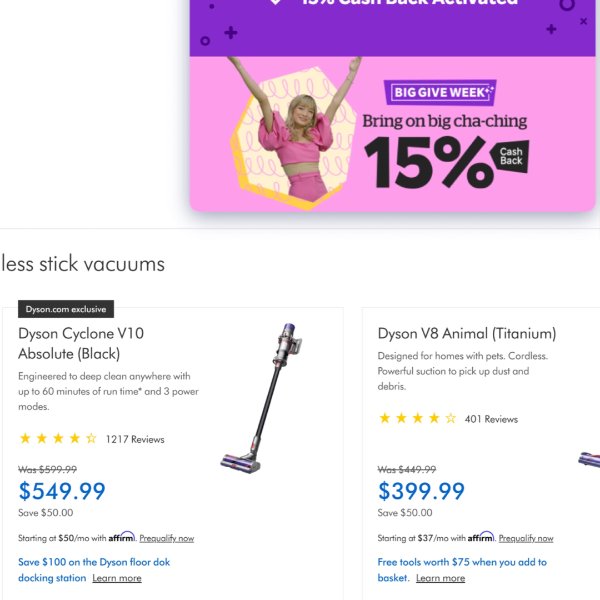Screen dimensions: 600x600
Task: Click Learn more about free tools offer
Action: click(x=440, y=578)
